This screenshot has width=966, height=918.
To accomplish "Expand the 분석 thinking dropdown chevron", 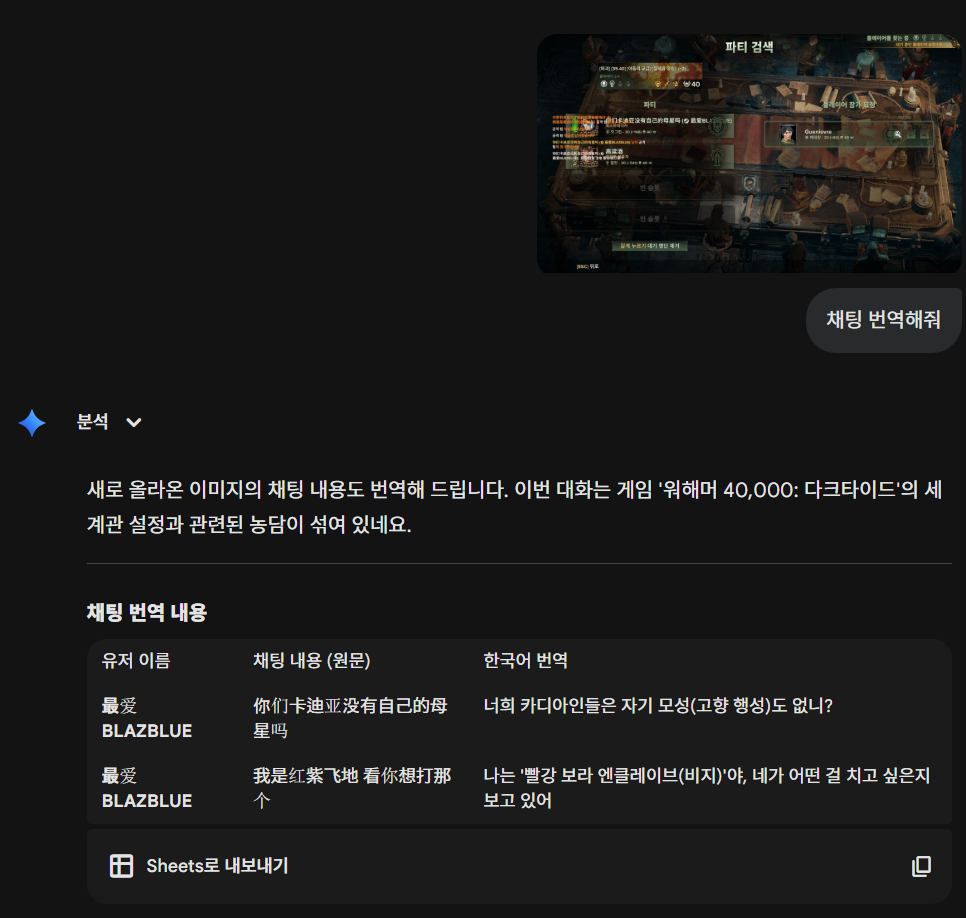I will tap(134, 422).
